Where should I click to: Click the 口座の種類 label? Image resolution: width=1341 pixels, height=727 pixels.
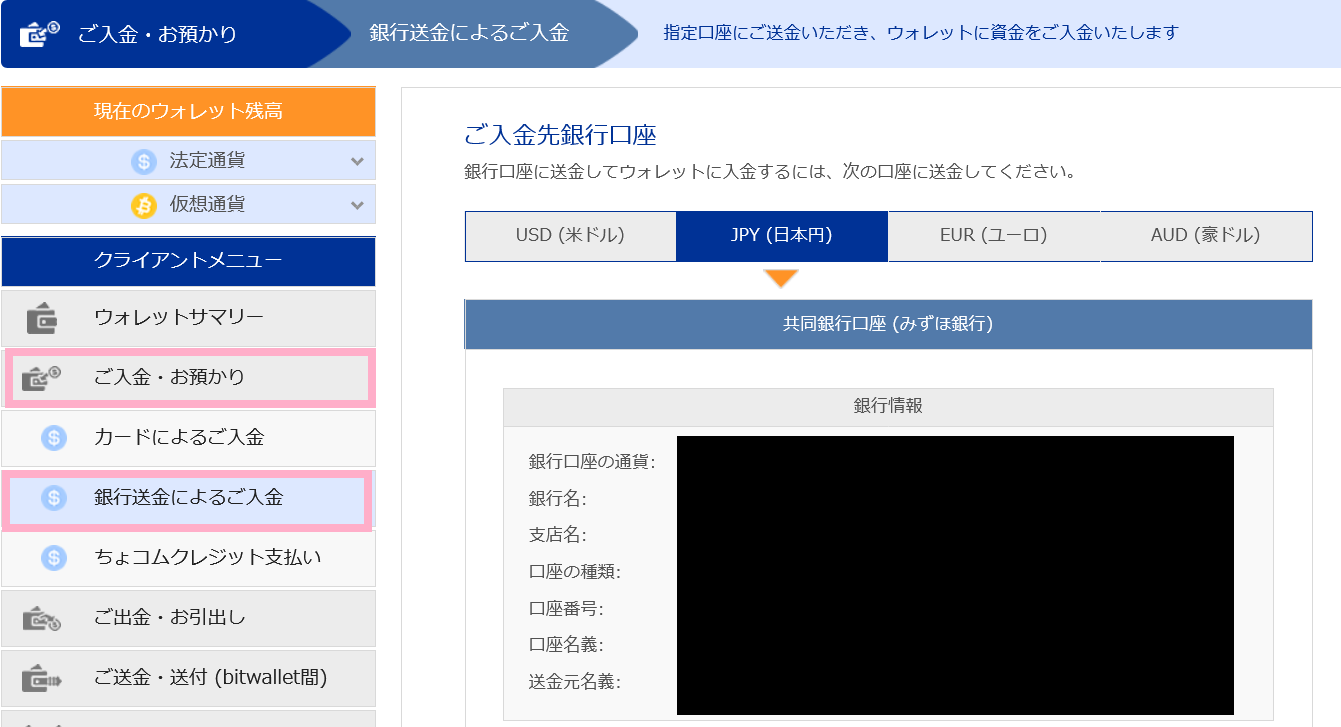[x=574, y=573]
